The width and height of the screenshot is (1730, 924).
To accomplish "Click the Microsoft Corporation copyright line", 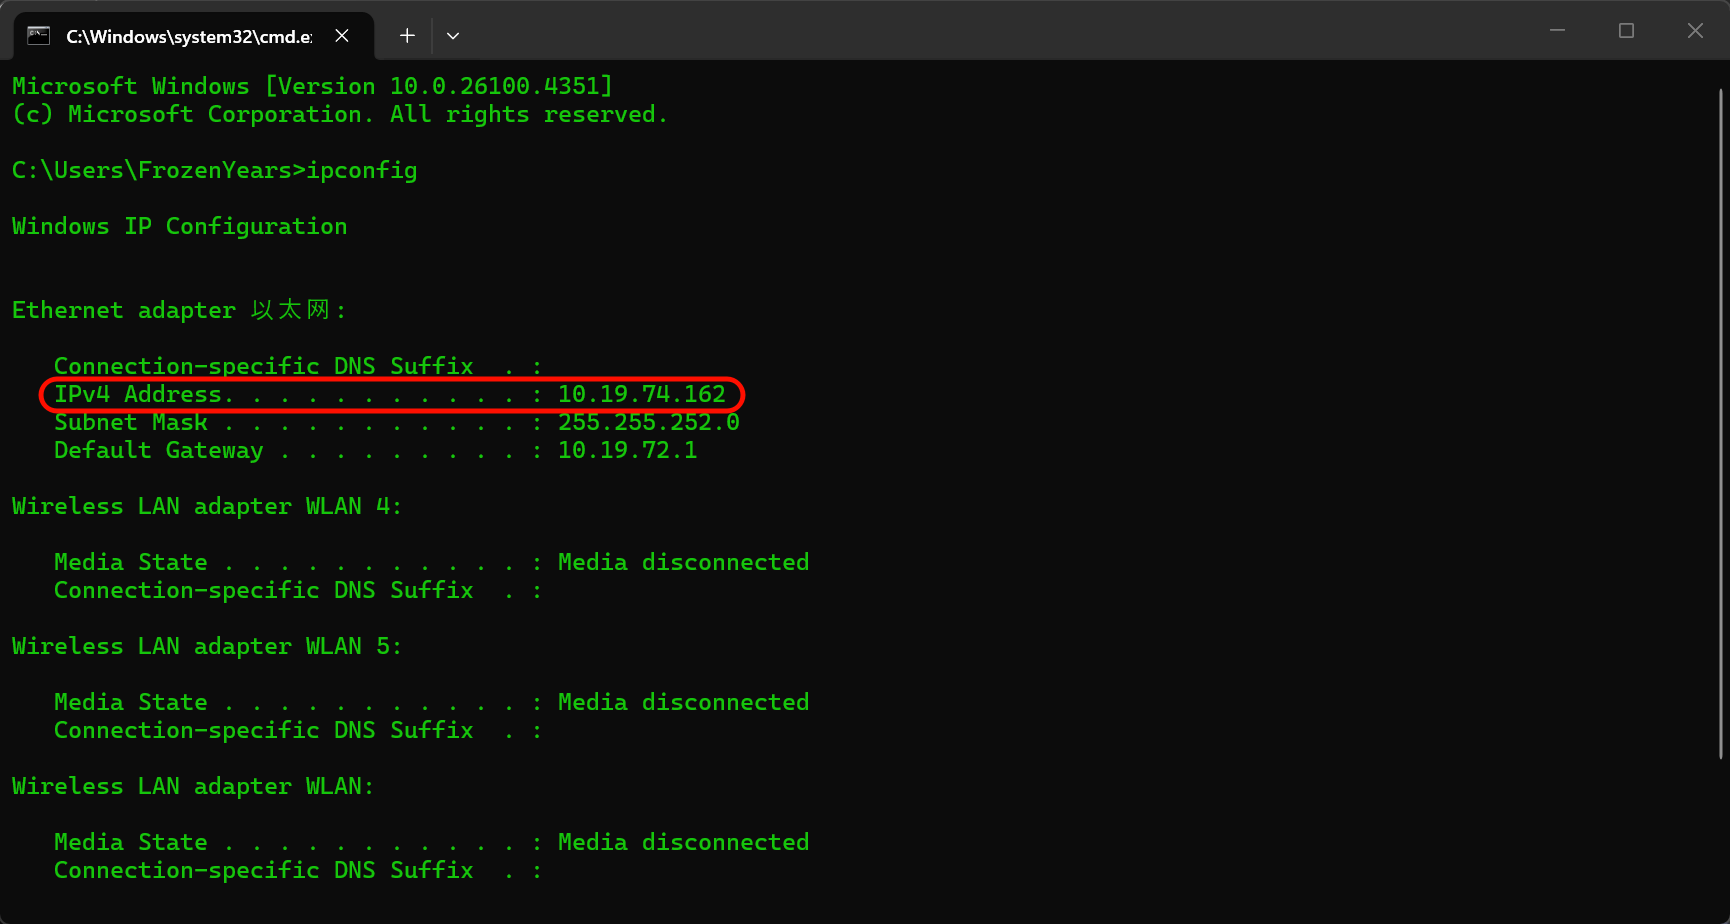I will coord(339,115).
